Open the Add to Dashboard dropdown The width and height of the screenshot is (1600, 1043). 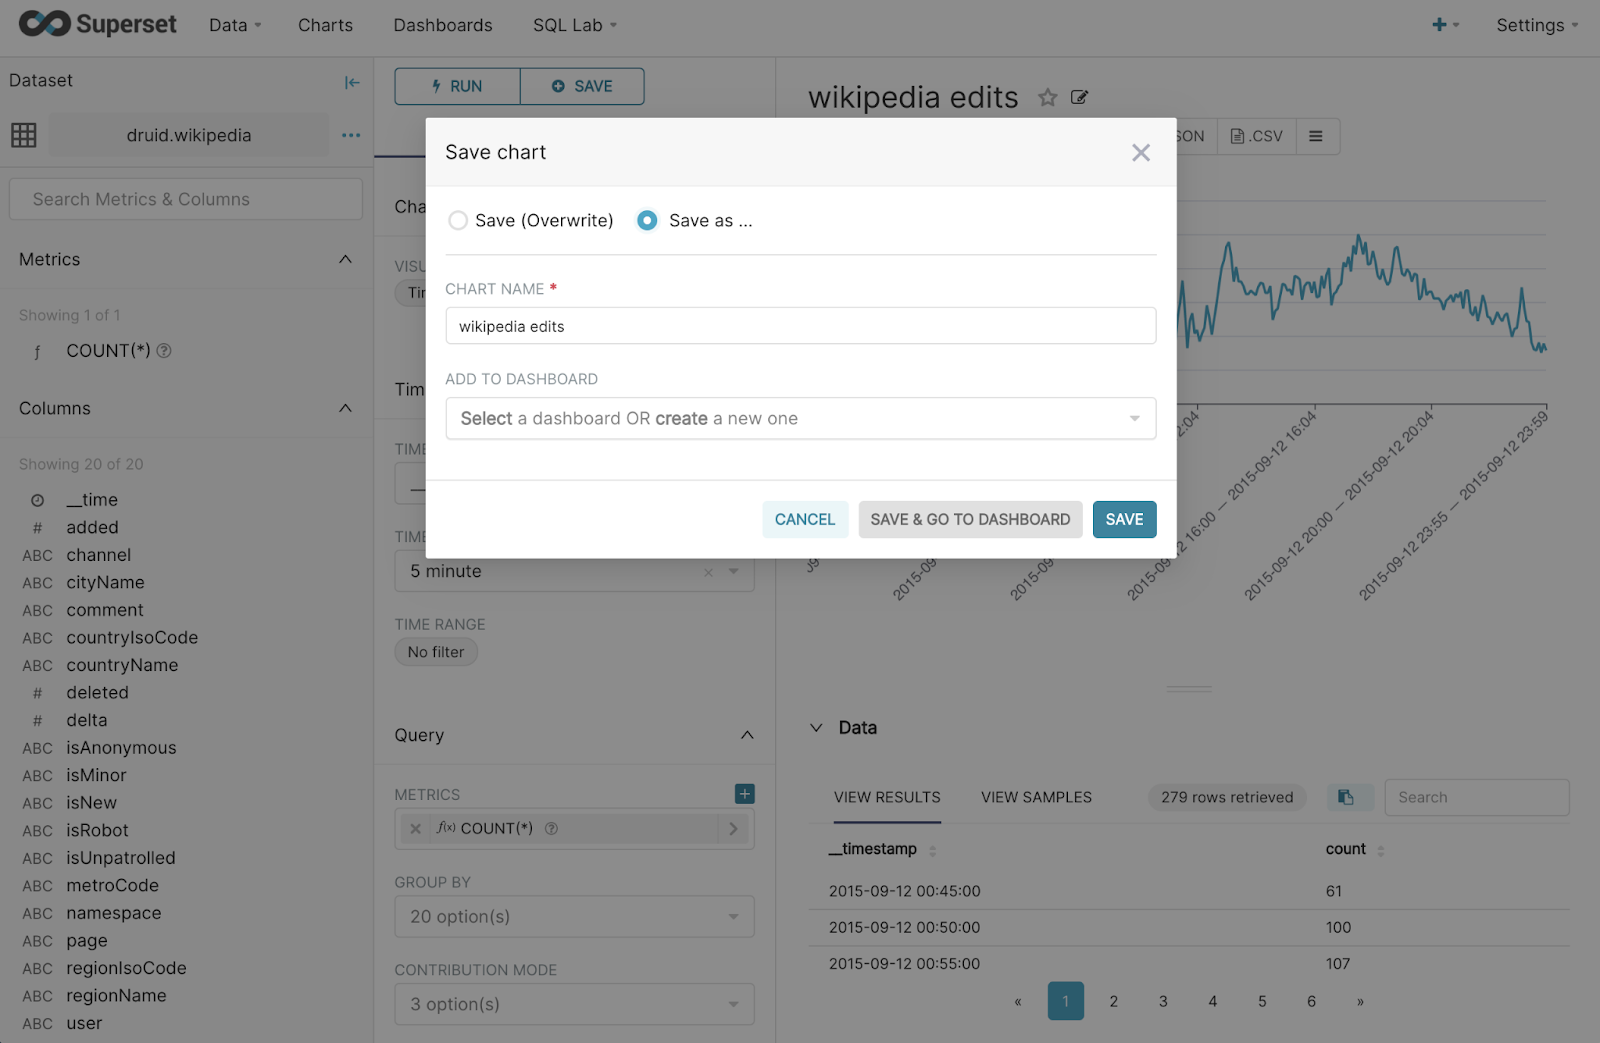point(800,419)
